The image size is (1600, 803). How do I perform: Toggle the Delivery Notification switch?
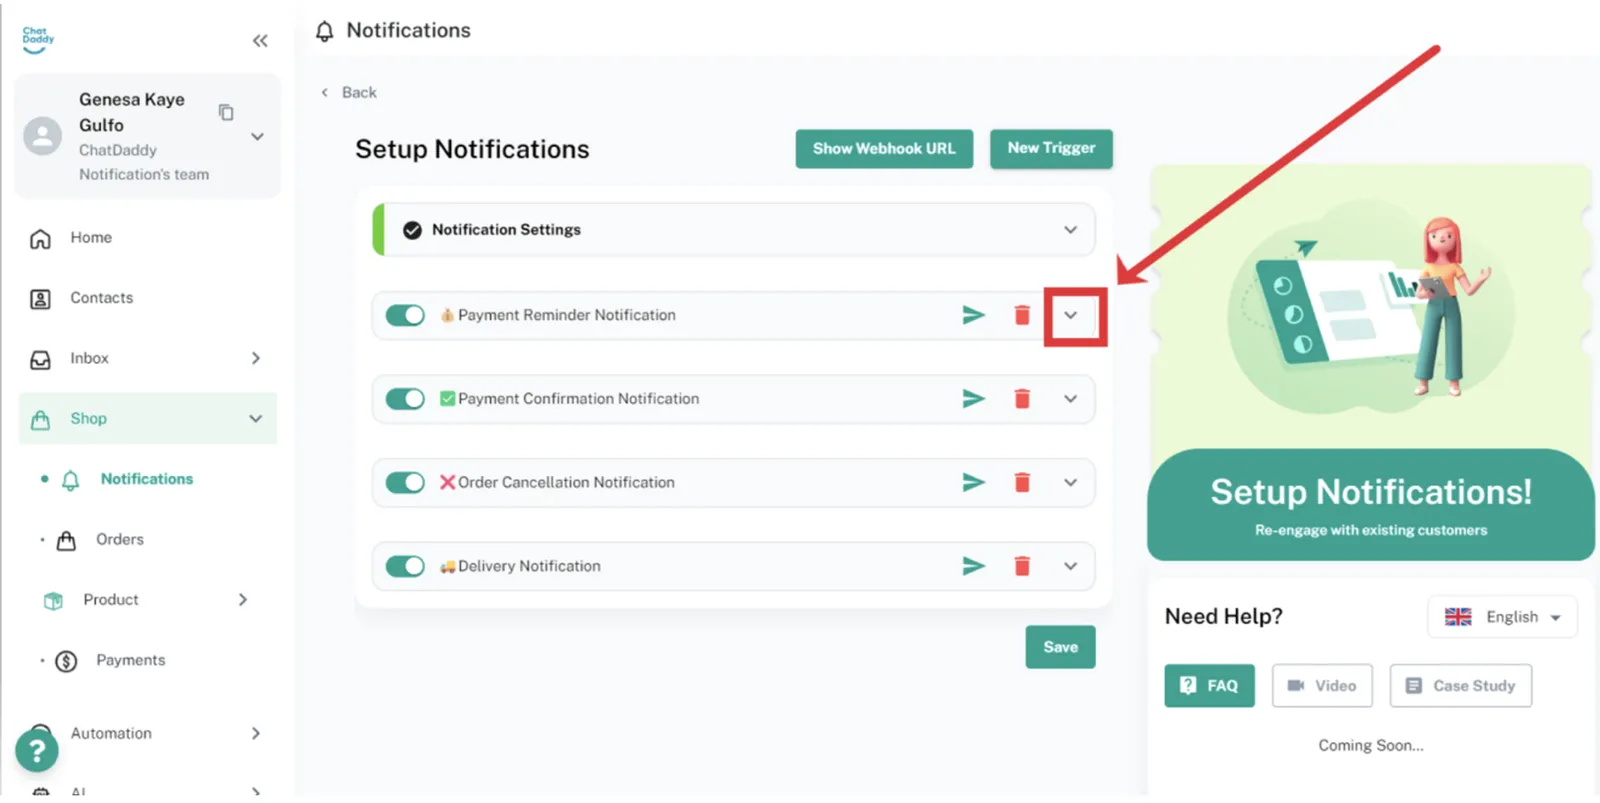405,566
